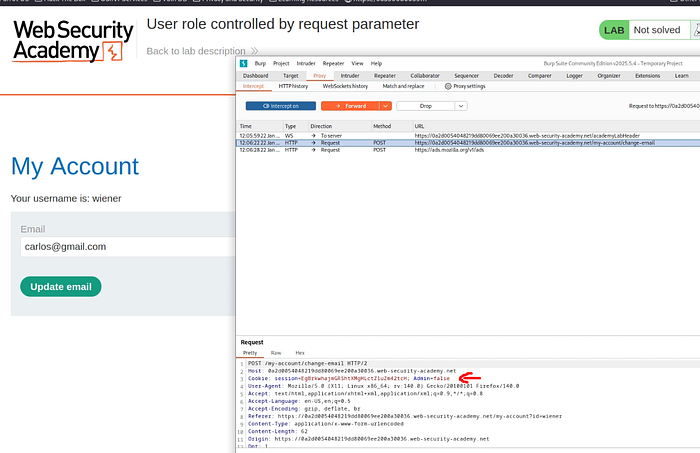Open the Project menu
700x453 pixels.
click(281, 63)
